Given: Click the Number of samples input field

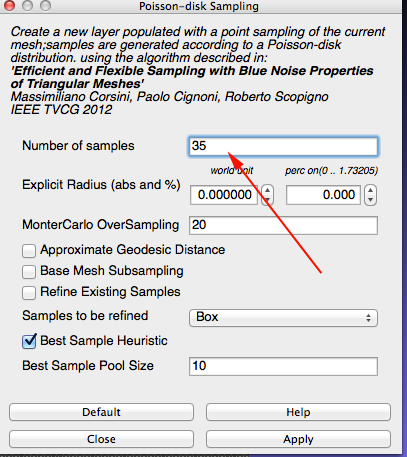Looking at the screenshot, I should [x=283, y=146].
